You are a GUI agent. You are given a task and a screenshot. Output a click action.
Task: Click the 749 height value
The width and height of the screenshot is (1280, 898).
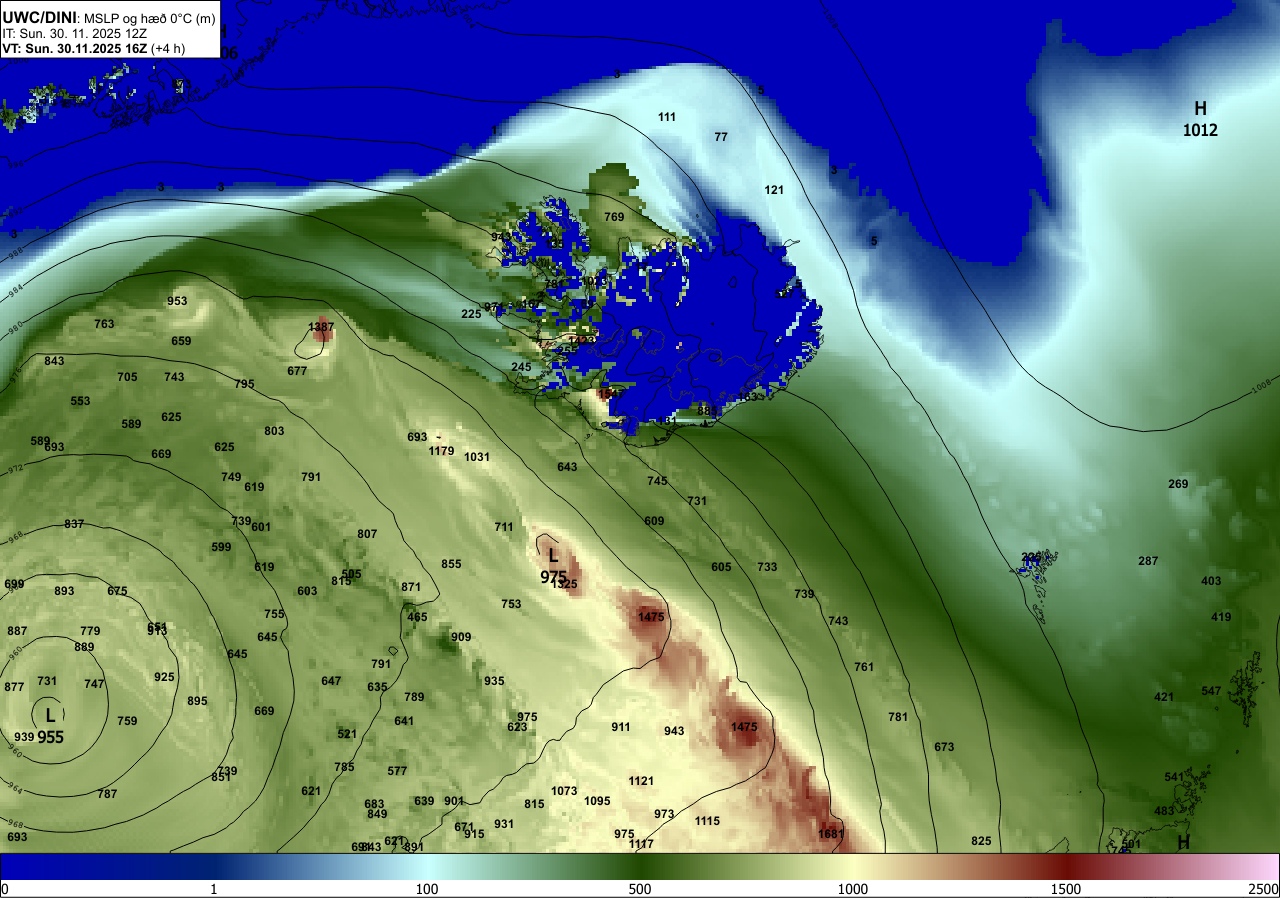pyautogui.click(x=231, y=477)
